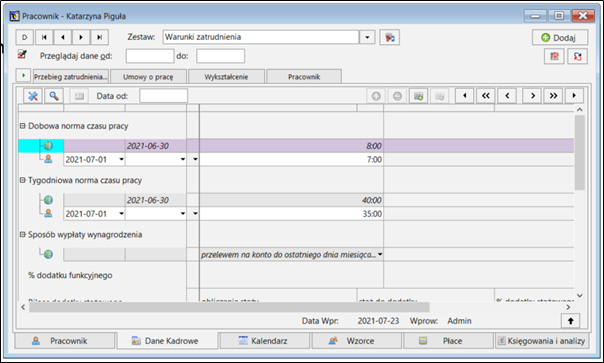Select person icon in Tygodniowa norma row
Image resolution: width=604 pixels, height=363 pixels.
coord(48,213)
